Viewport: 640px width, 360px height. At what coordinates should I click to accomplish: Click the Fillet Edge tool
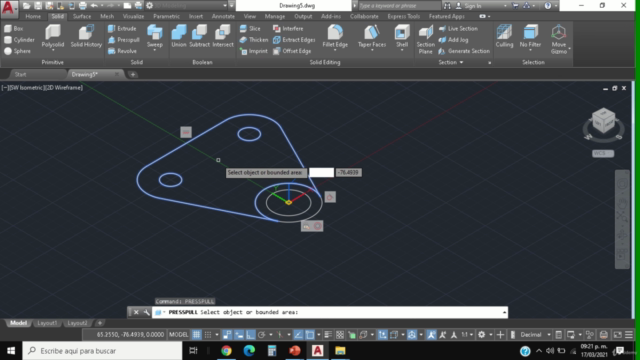pos(335,38)
